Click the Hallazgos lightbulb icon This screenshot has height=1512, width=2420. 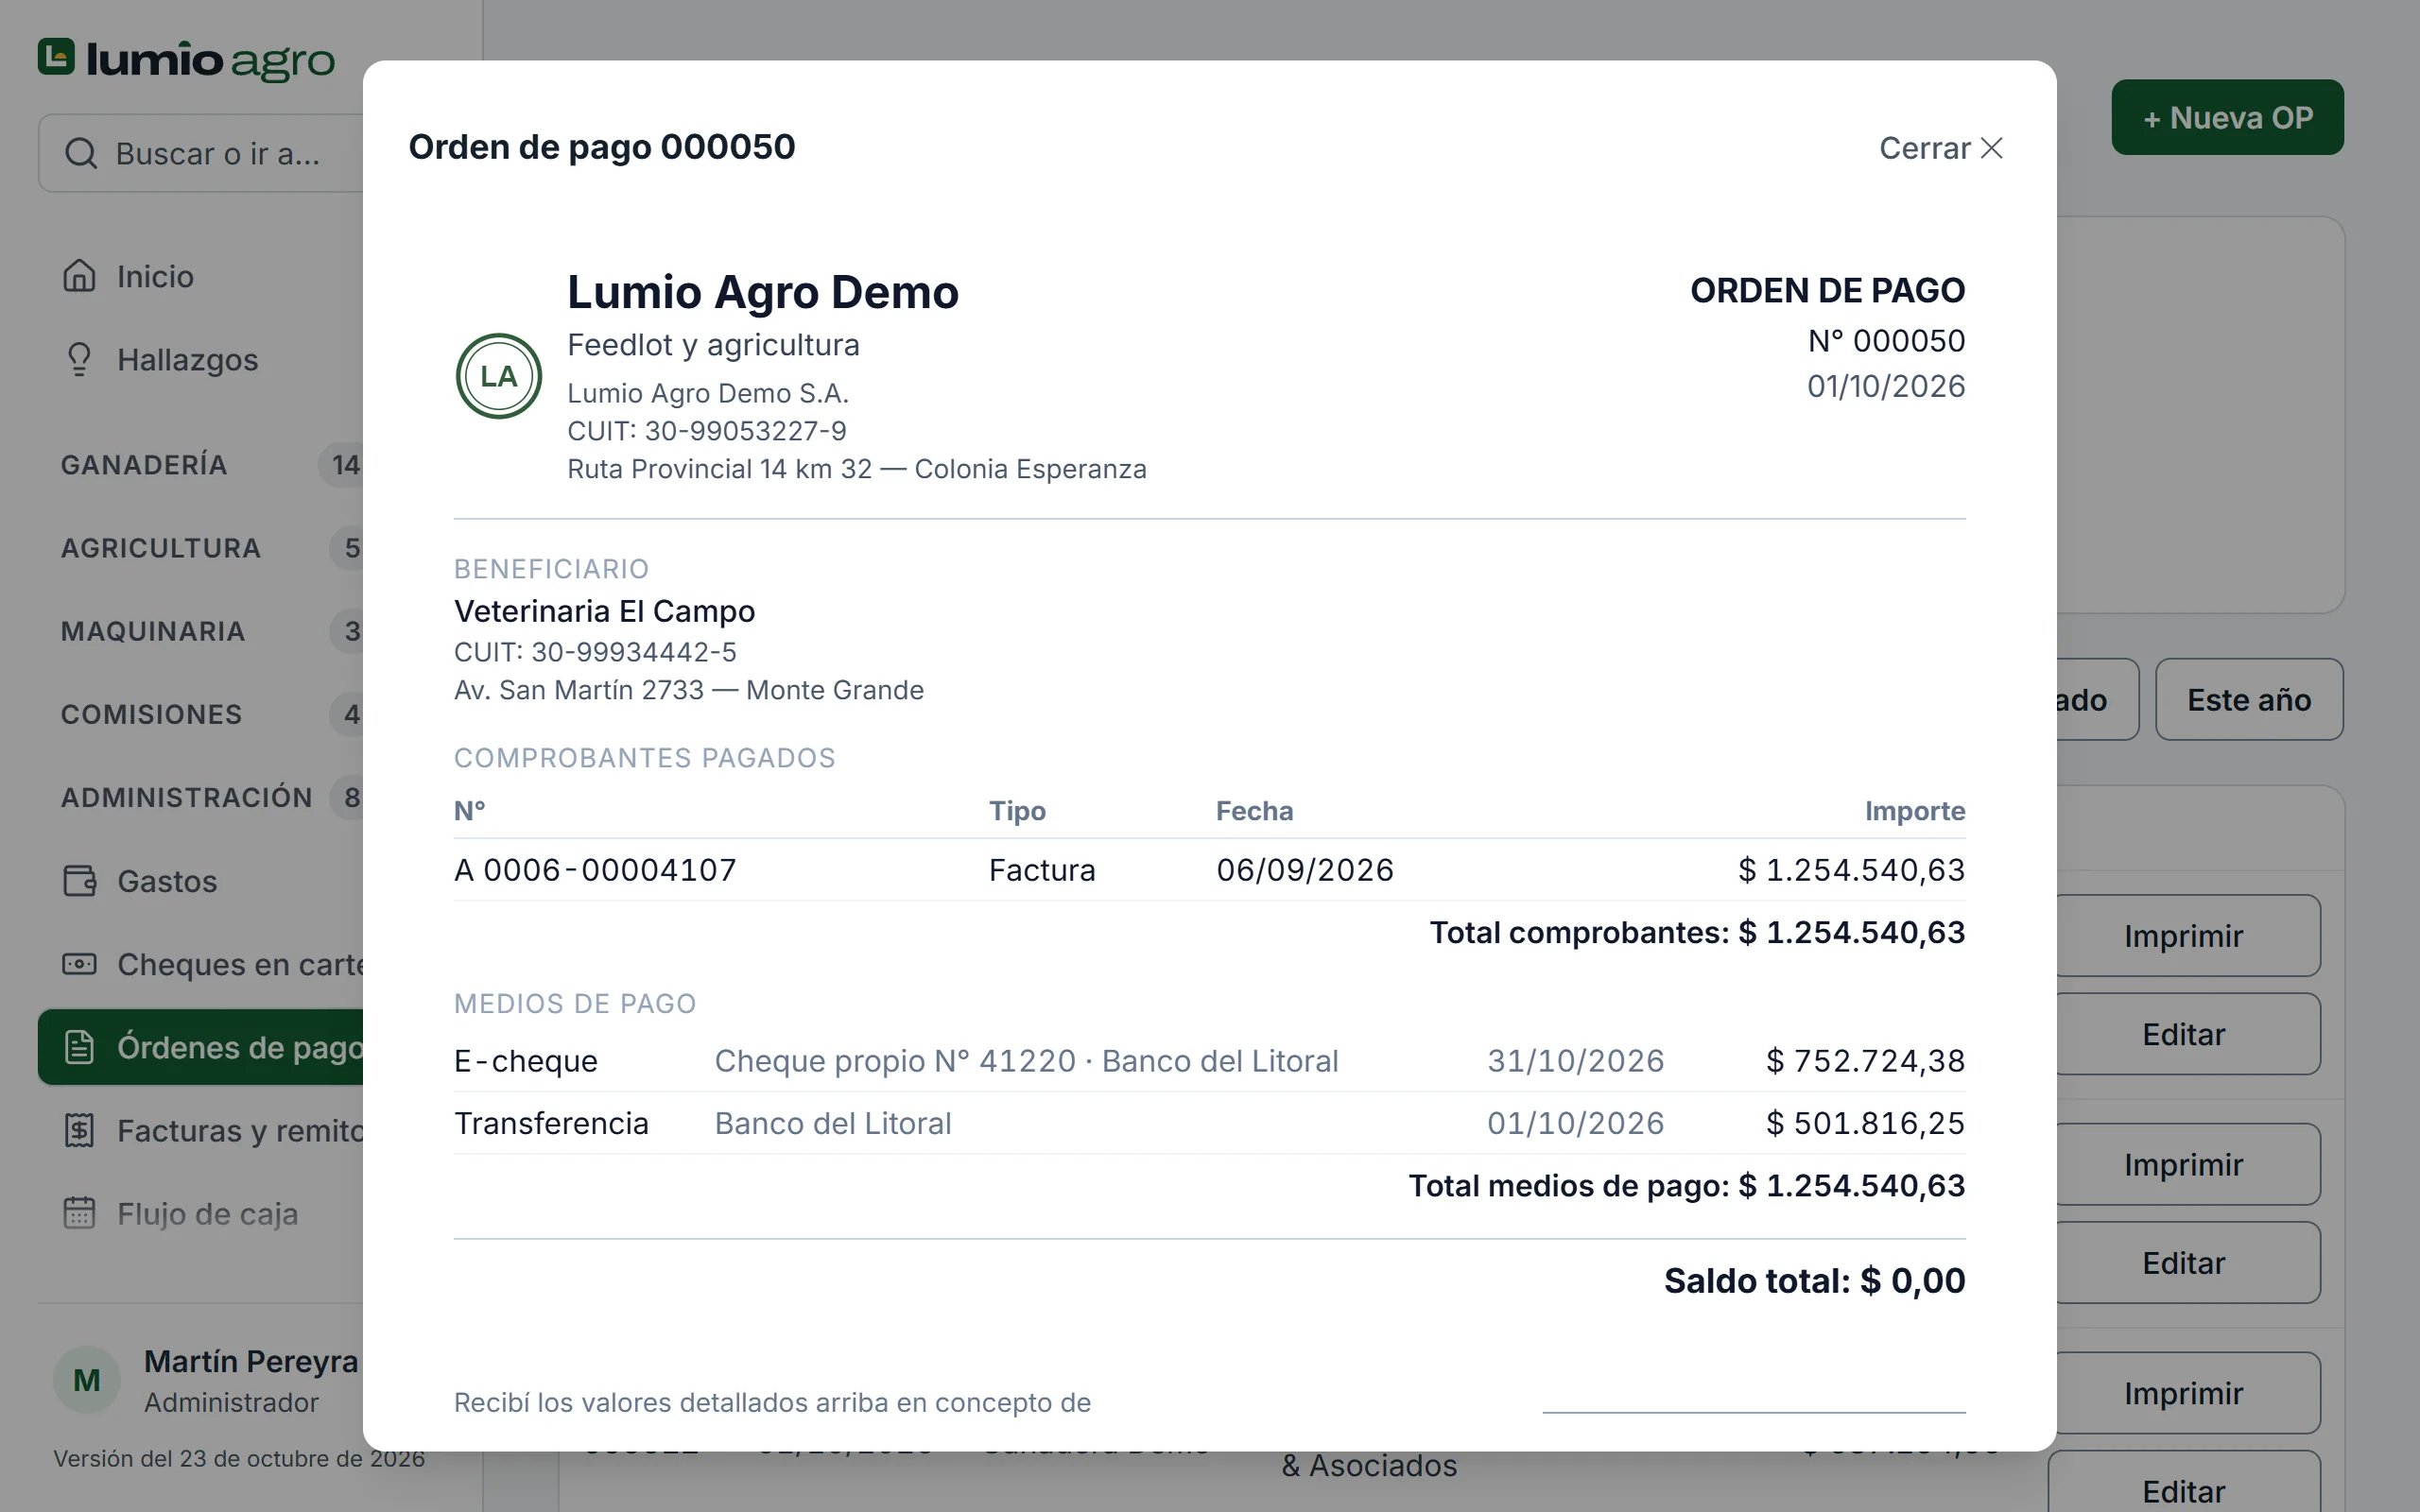tap(79, 359)
